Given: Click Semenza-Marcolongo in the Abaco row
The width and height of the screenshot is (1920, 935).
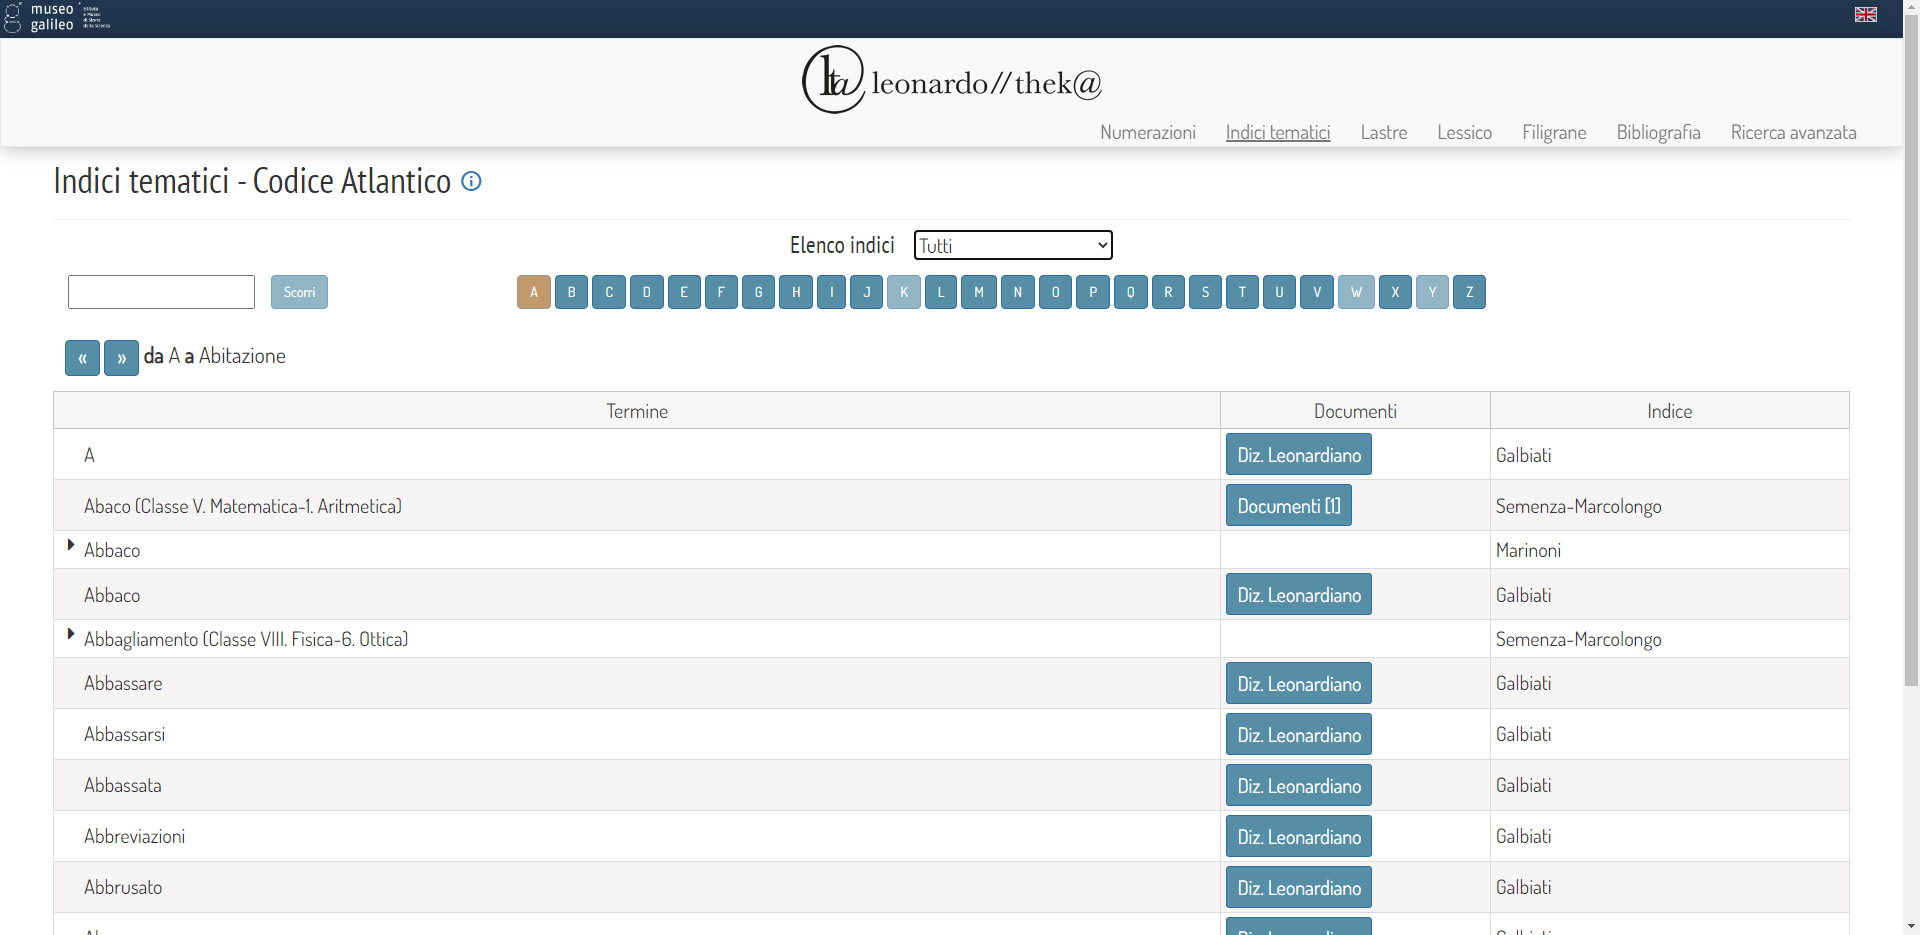Looking at the screenshot, I should pos(1578,506).
